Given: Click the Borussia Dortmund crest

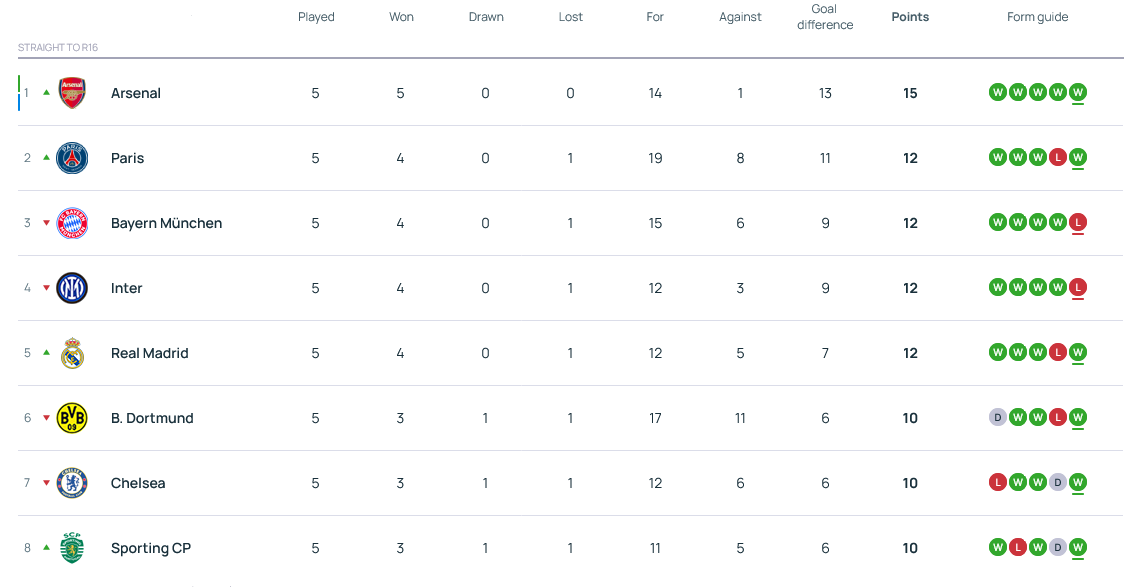Looking at the screenshot, I should pyautogui.click(x=72, y=418).
